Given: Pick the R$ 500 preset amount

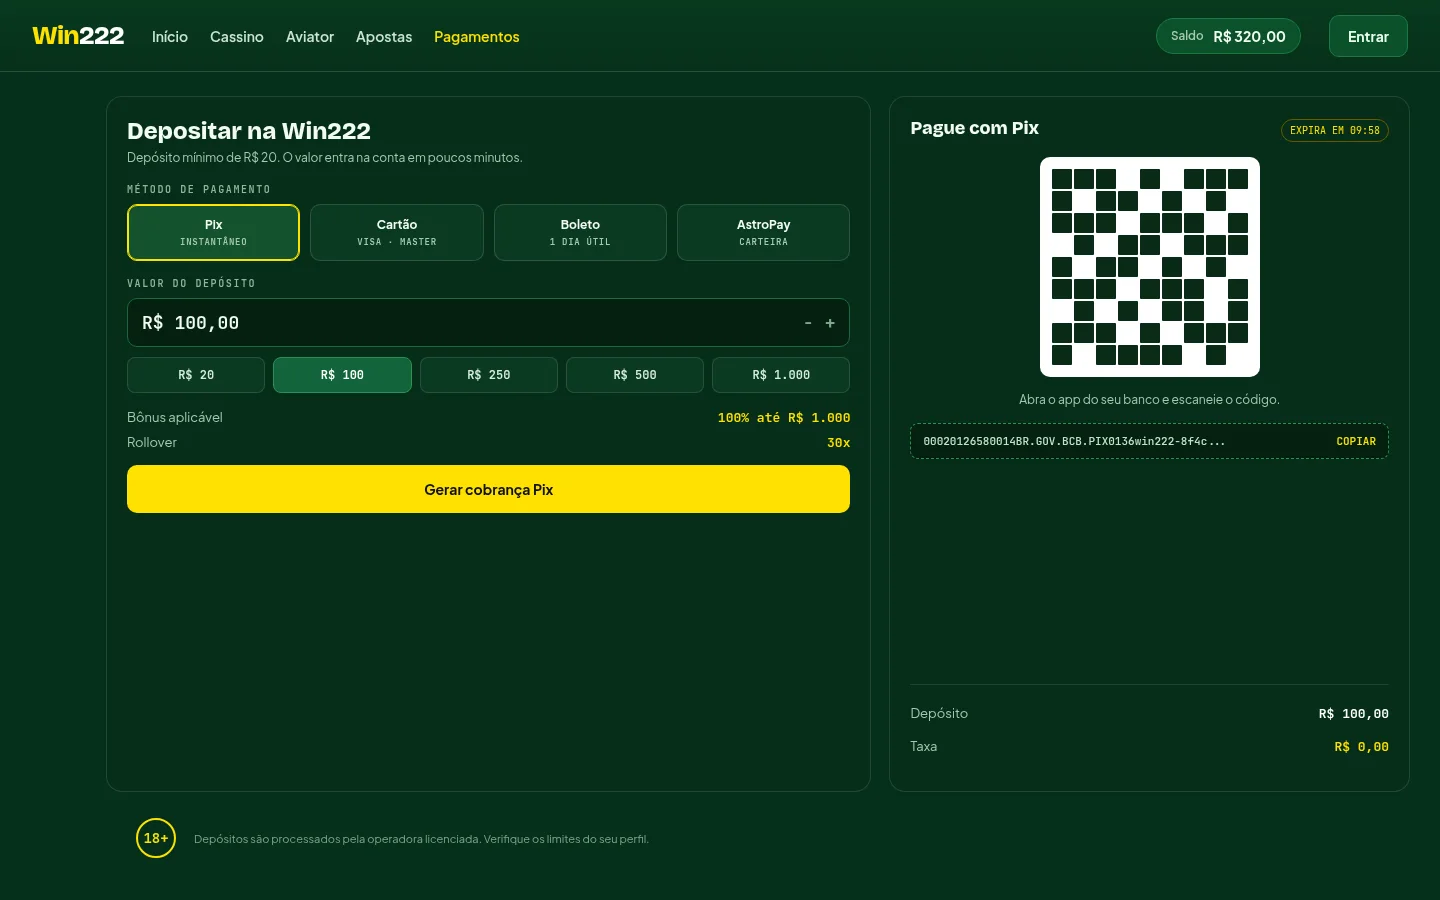Looking at the screenshot, I should 635,375.
